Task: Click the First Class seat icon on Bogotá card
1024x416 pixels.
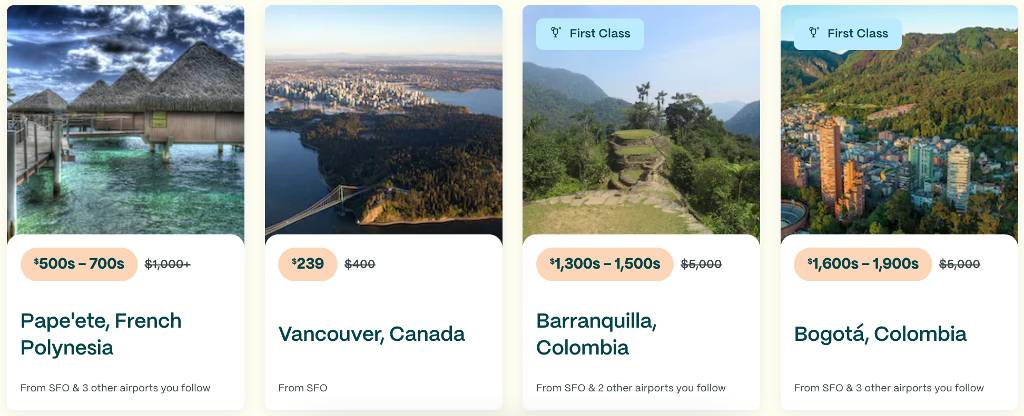Action: click(814, 33)
